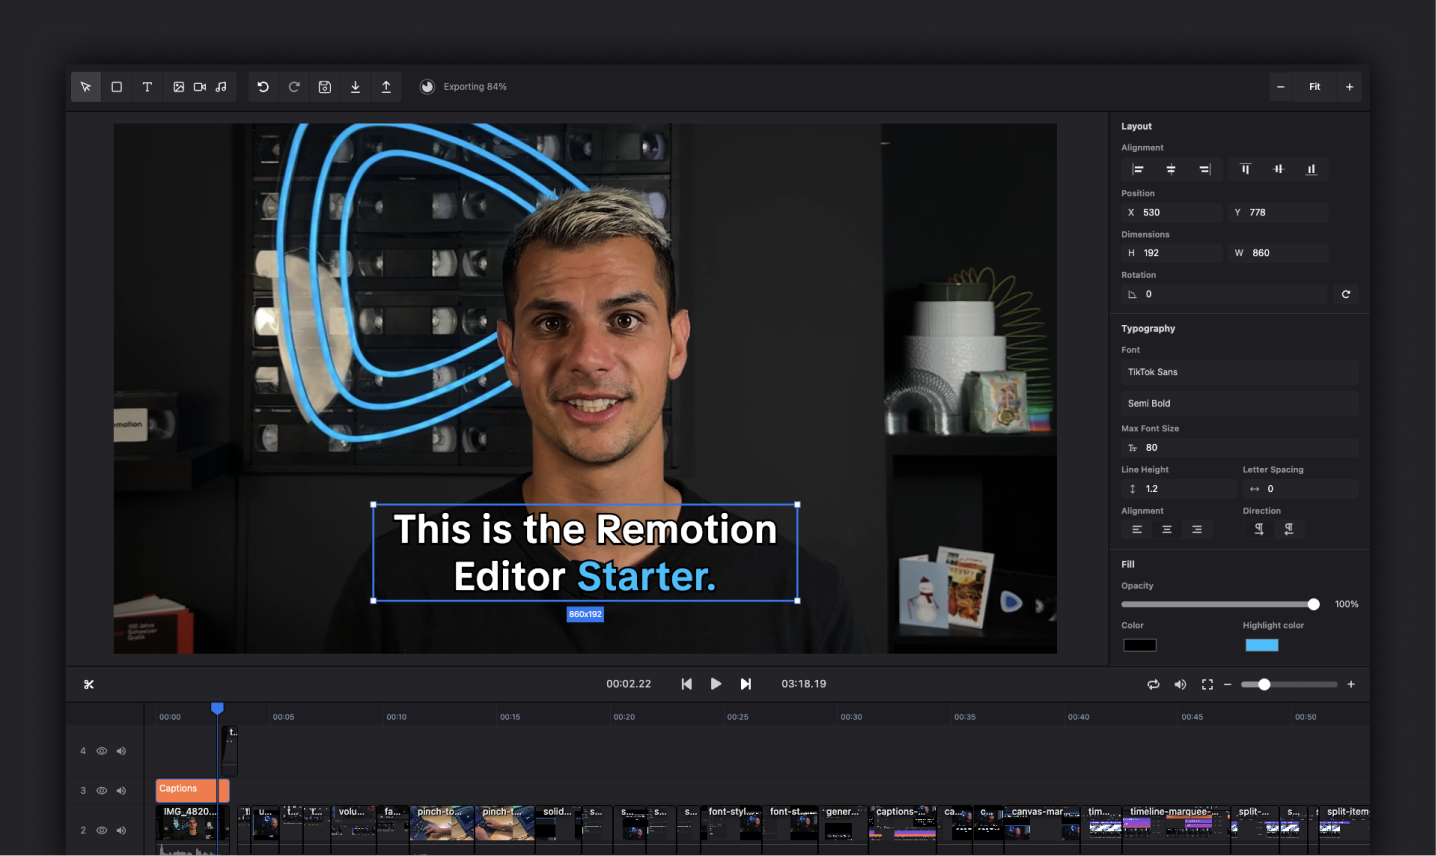Image resolution: width=1436 pixels, height=856 pixels.
Task: Select the rectangle shape tool
Action: click(117, 87)
